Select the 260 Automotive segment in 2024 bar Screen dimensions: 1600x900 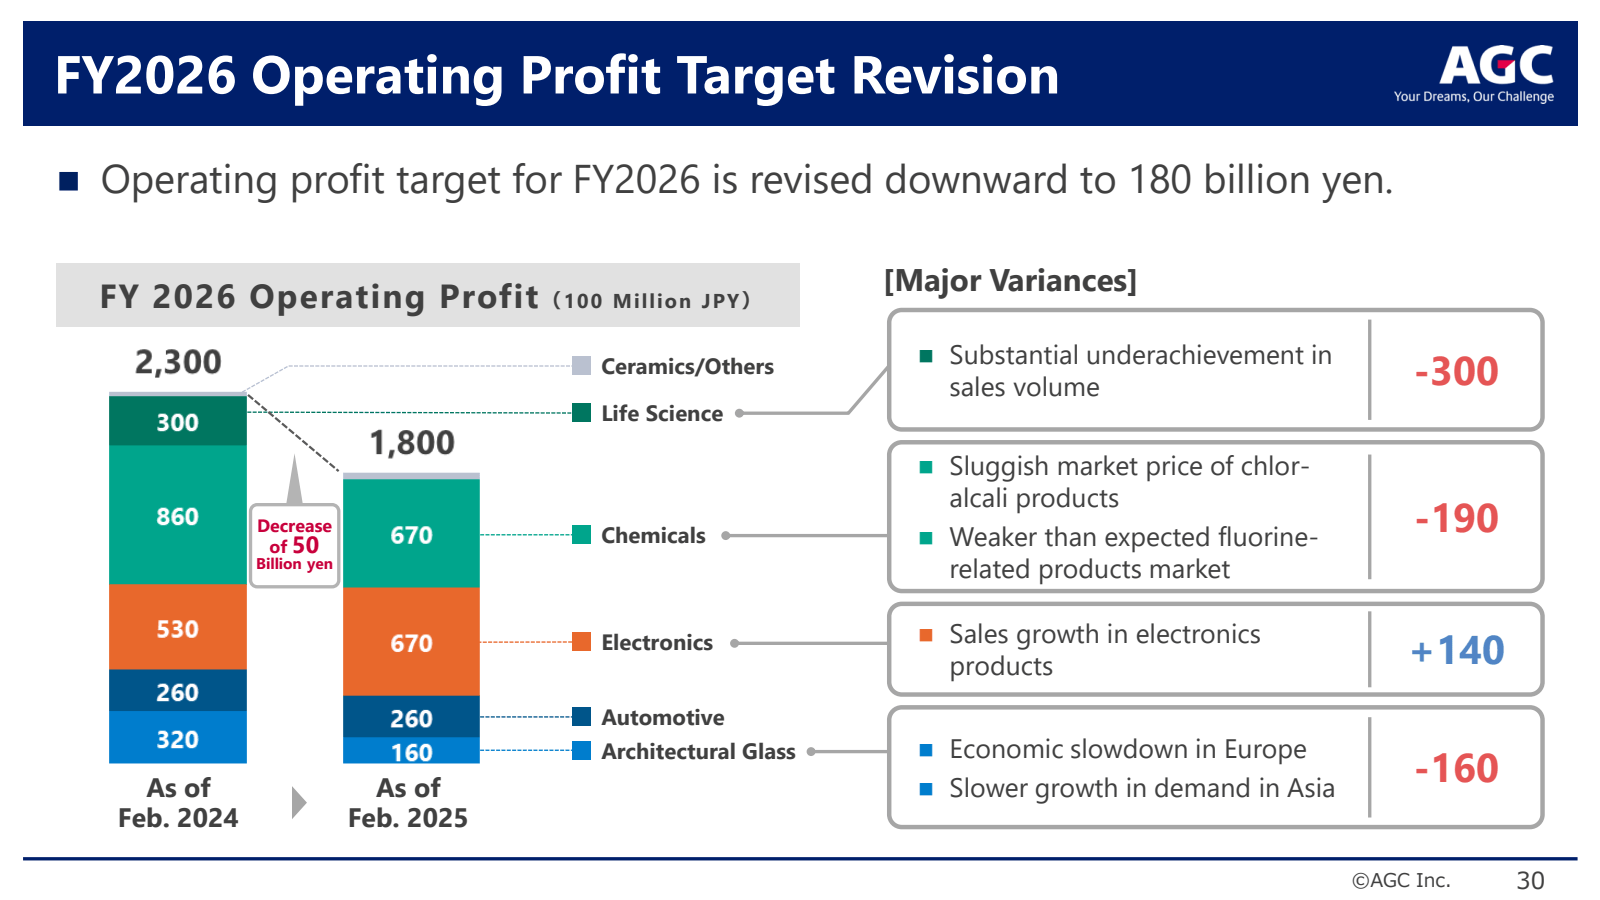pos(178,691)
